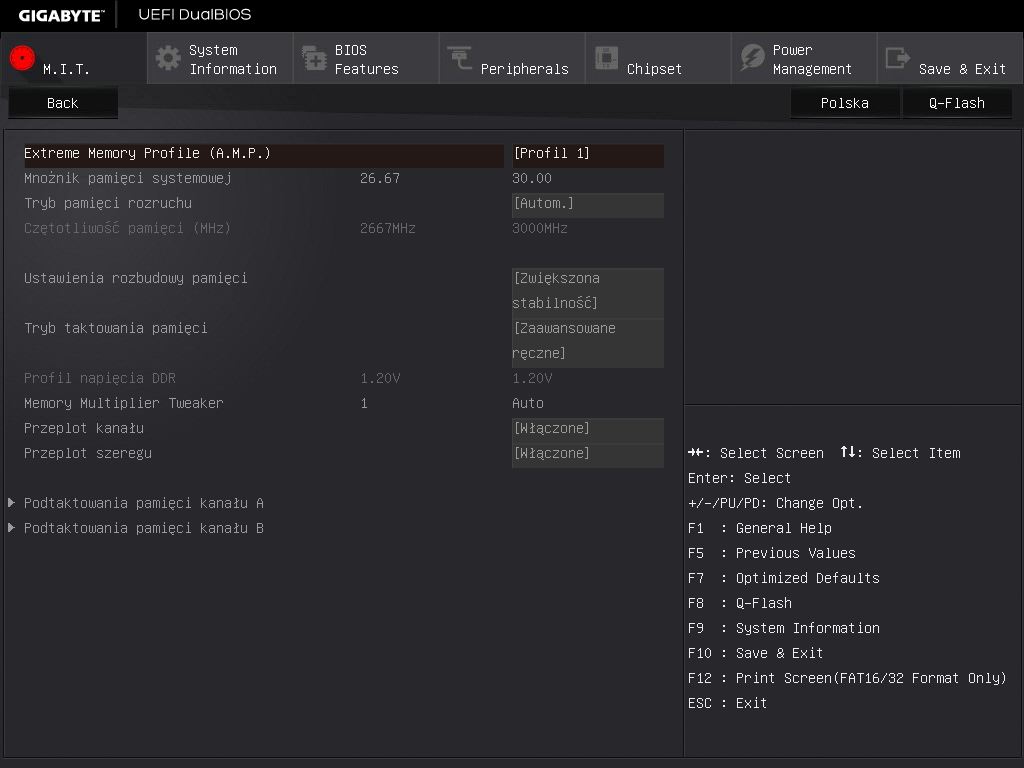This screenshot has height=768, width=1024.
Task: Open Tryb pamięci rozruchu [Autom.] dropdown
Action: coord(587,204)
